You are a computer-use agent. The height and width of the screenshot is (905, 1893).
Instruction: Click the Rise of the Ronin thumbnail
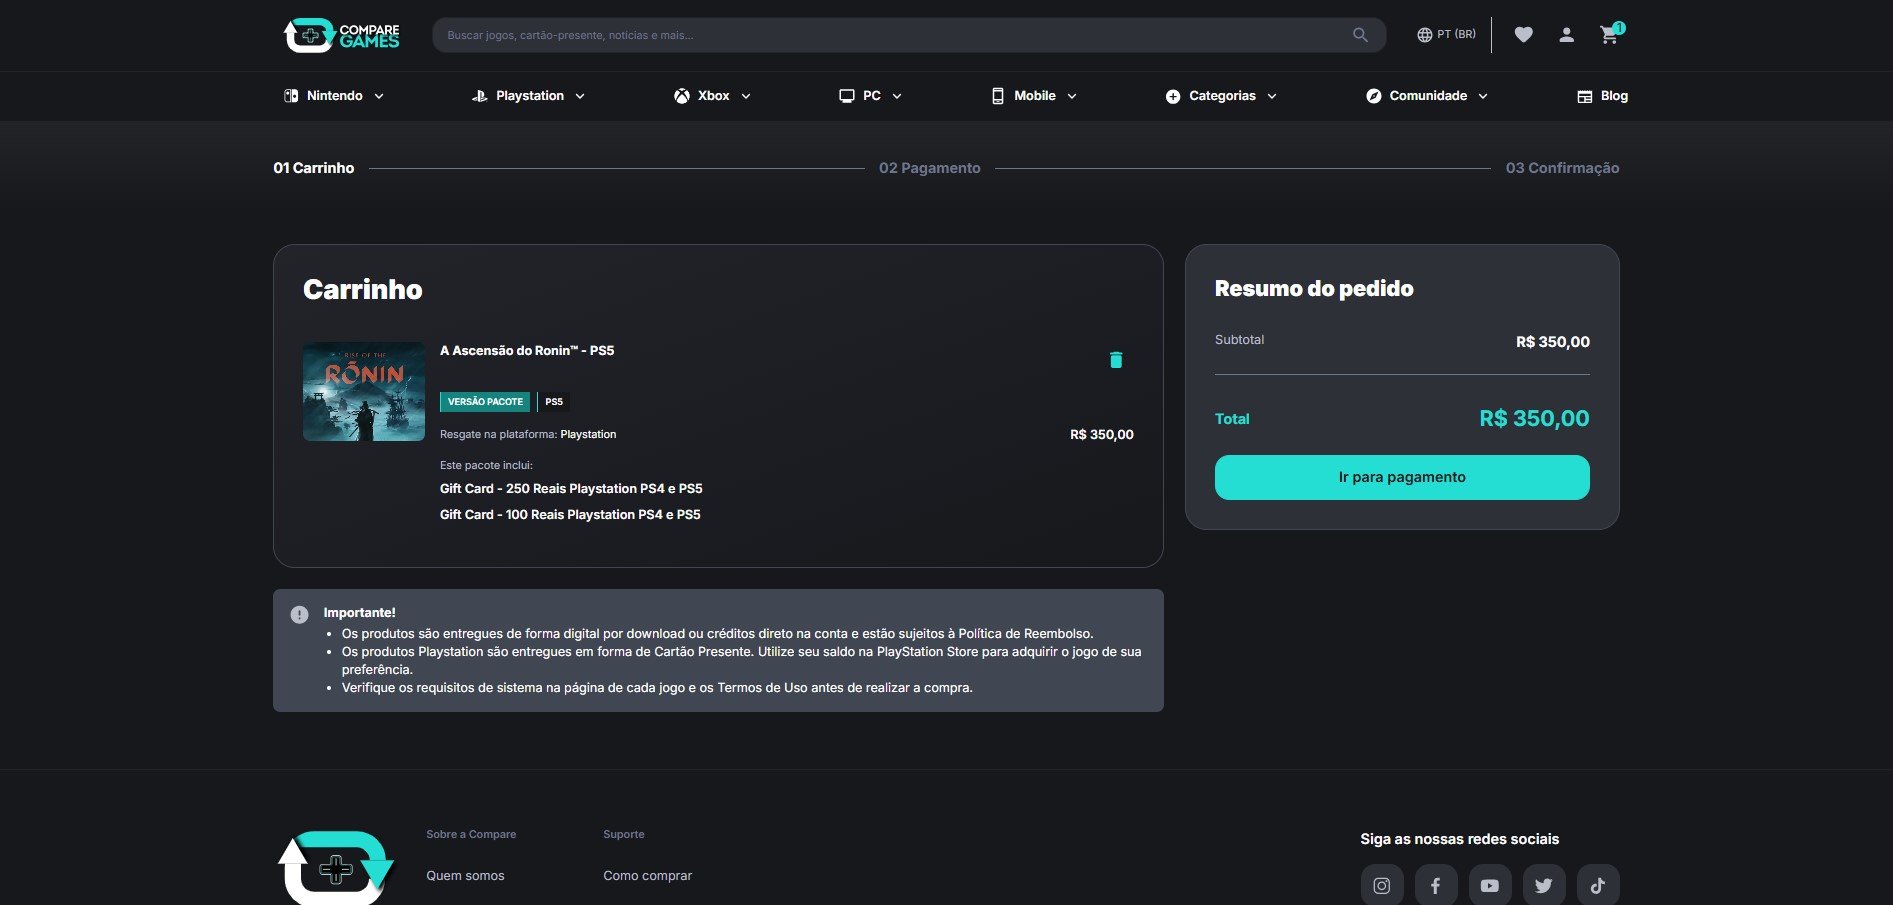(364, 392)
